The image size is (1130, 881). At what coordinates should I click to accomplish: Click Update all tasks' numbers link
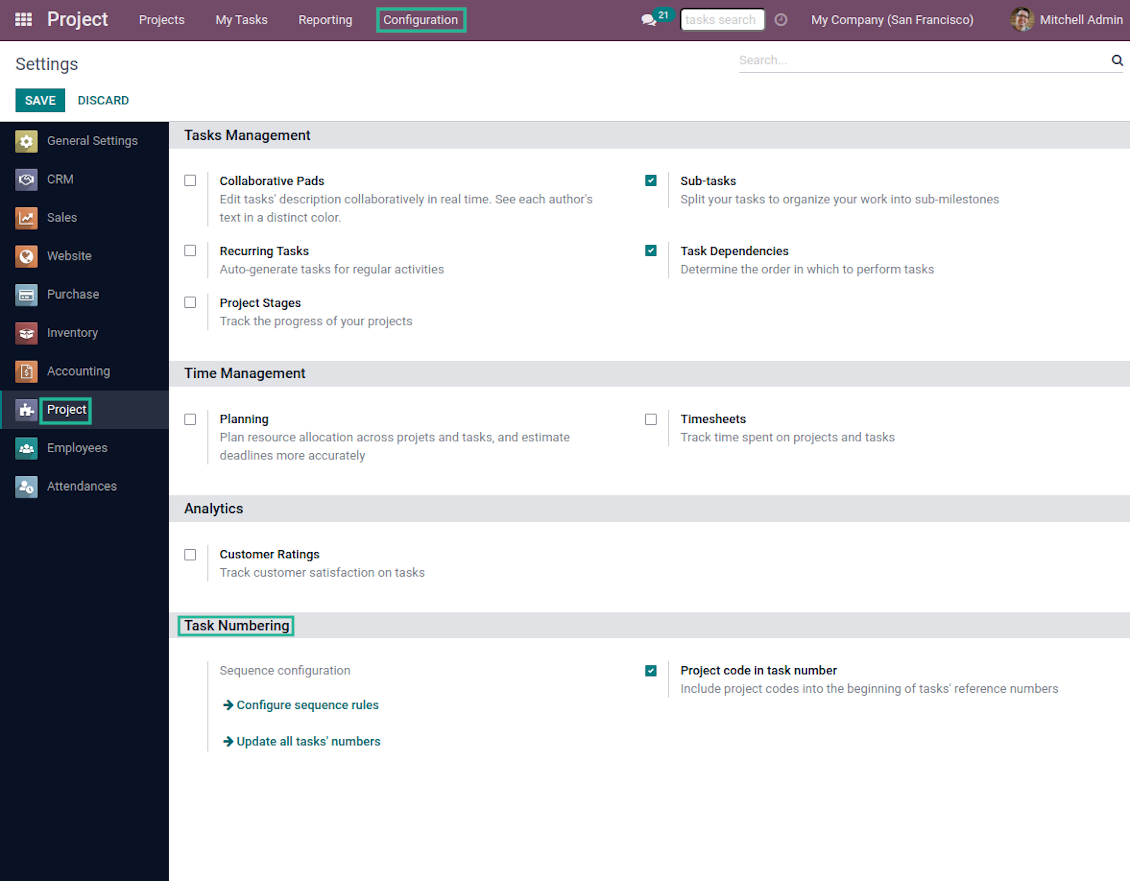point(301,741)
